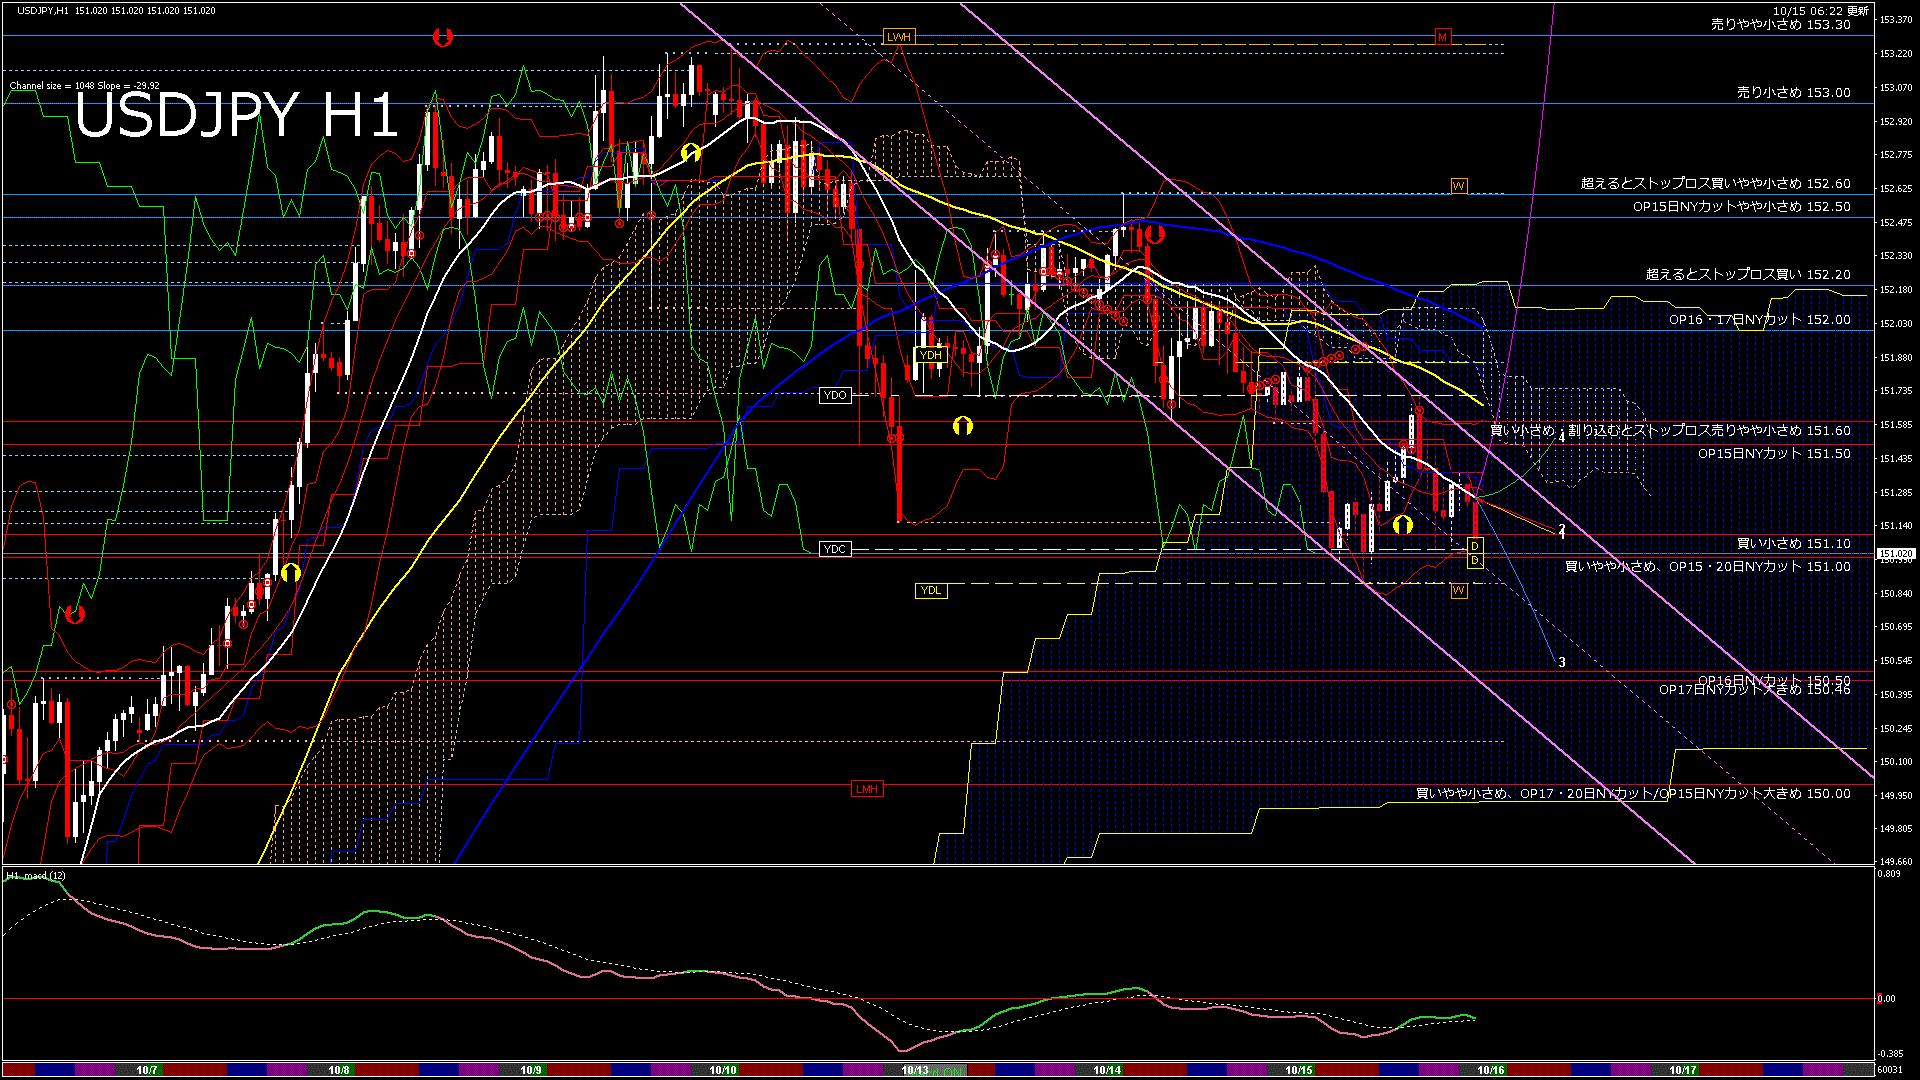
Task: Click current price tag 151.020 on scale
Action: tap(1895, 553)
